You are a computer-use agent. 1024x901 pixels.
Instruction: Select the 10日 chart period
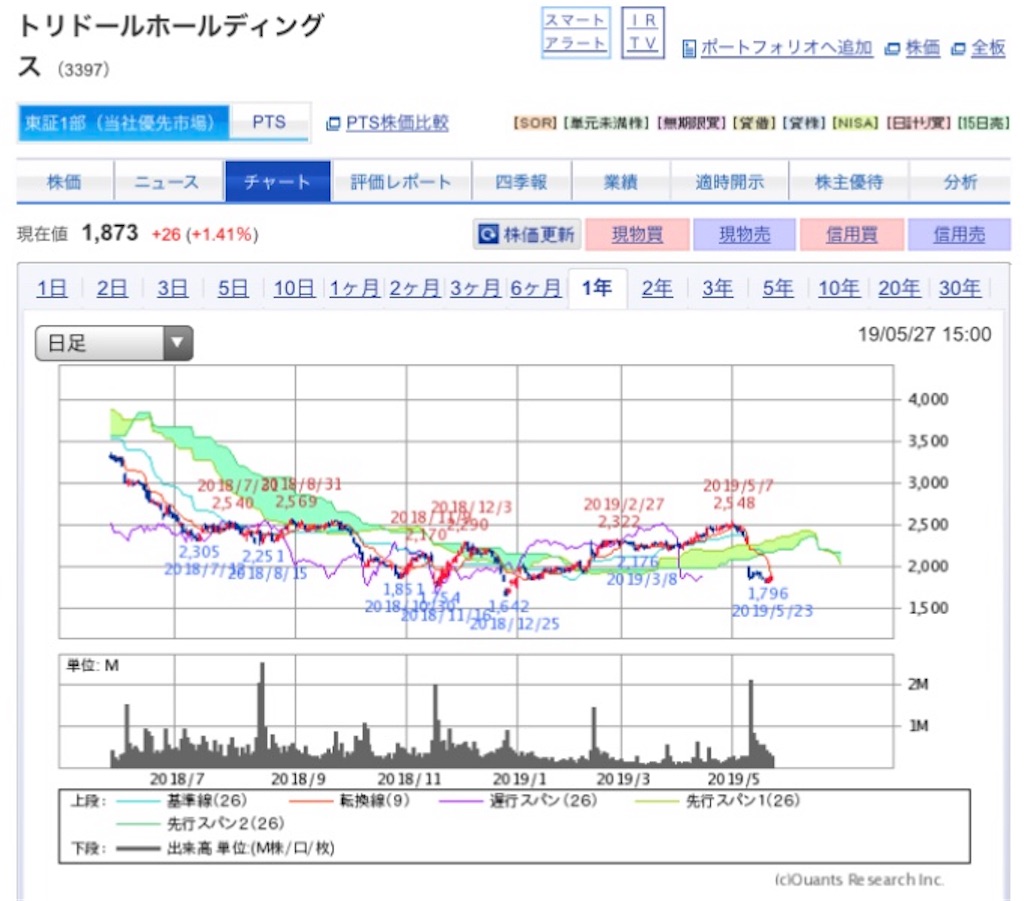click(294, 288)
